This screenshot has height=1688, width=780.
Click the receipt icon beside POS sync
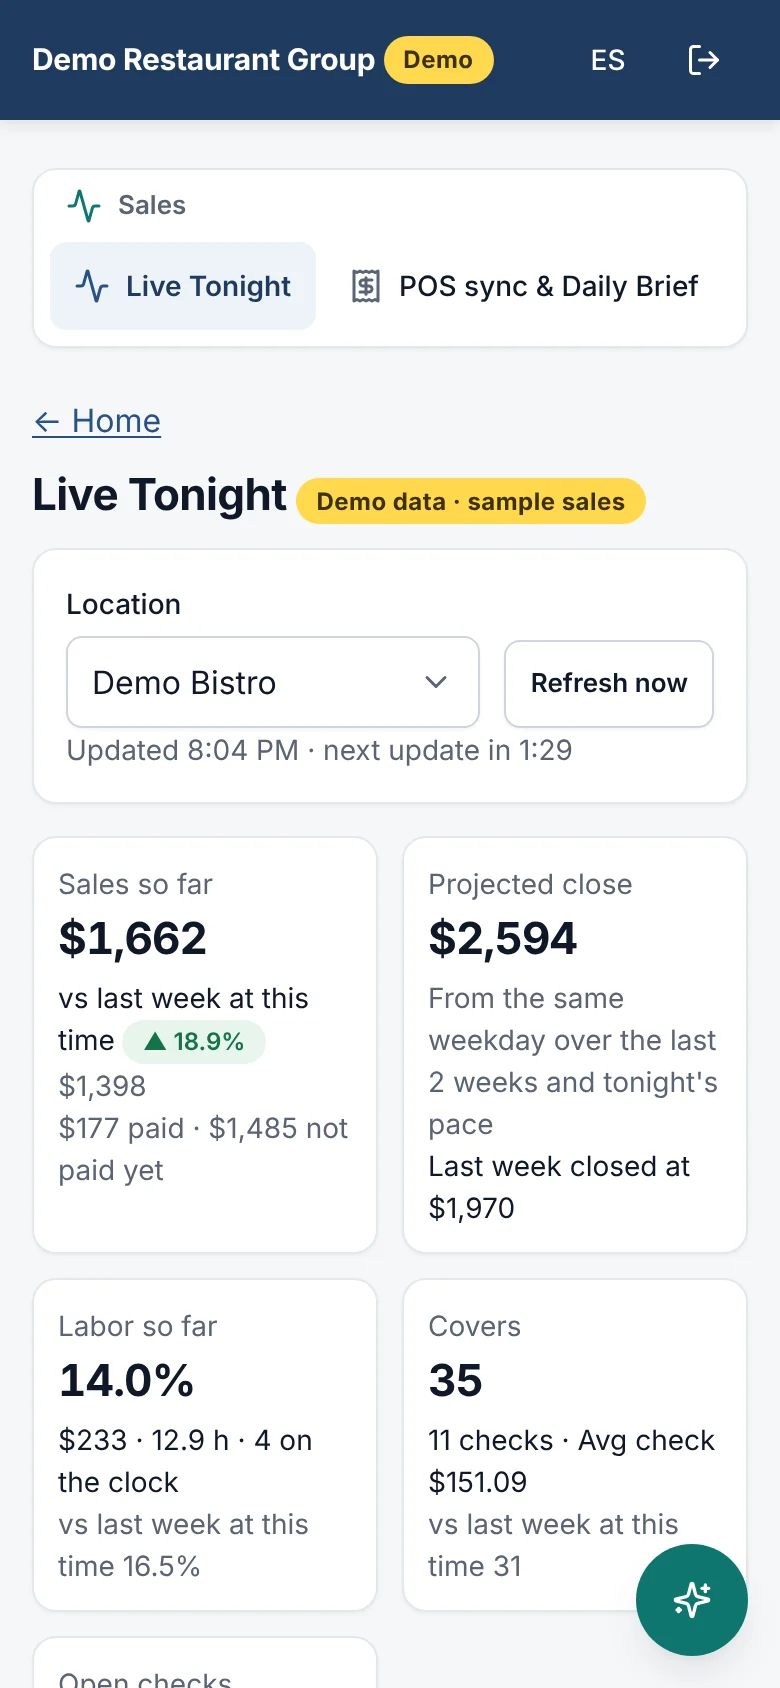point(366,287)
